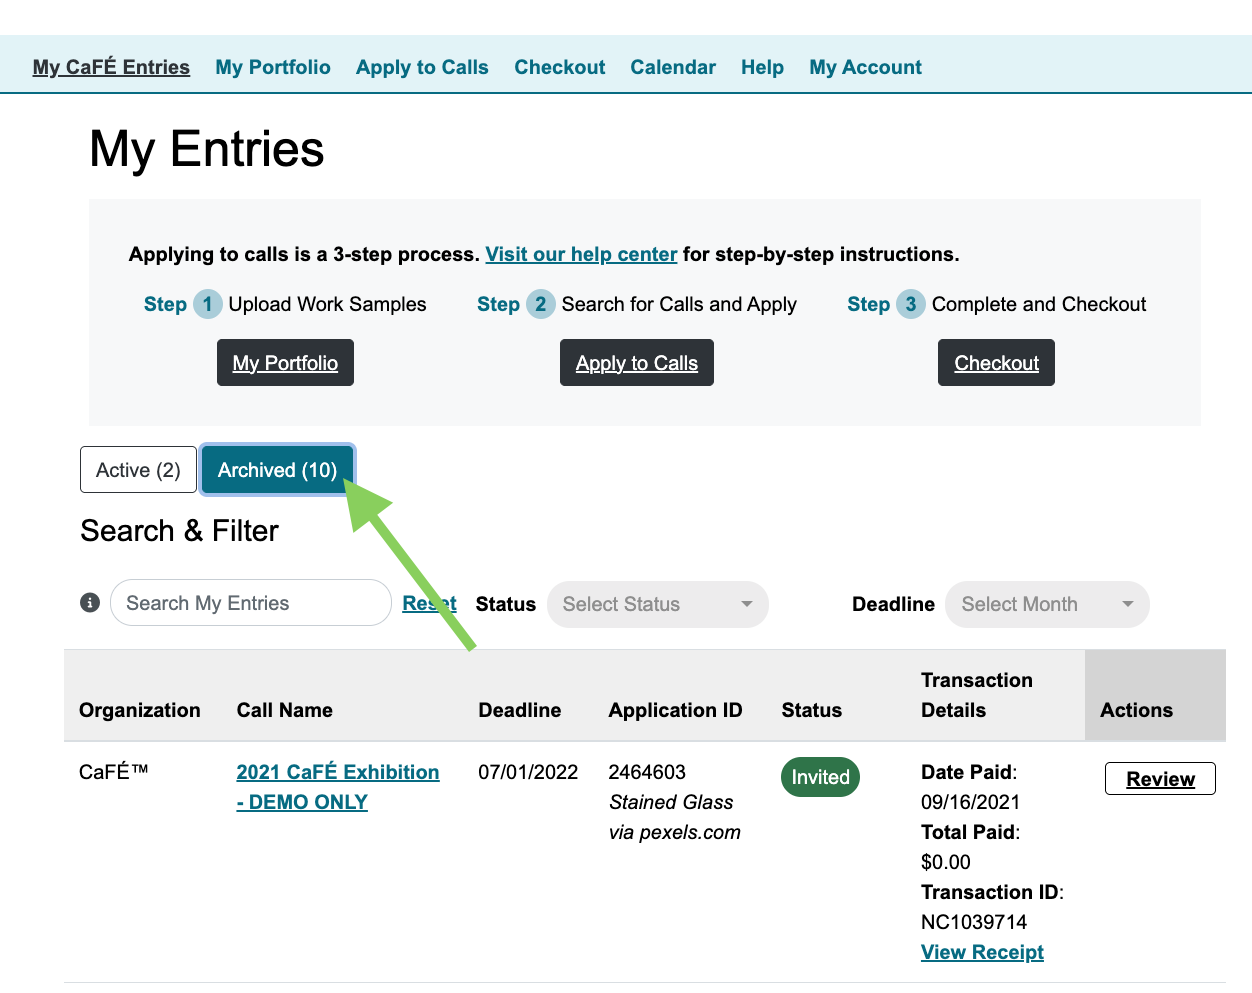Focus the Search My Entries field
The height and width of the screenshot is (993, 1252).
[250, 603]
